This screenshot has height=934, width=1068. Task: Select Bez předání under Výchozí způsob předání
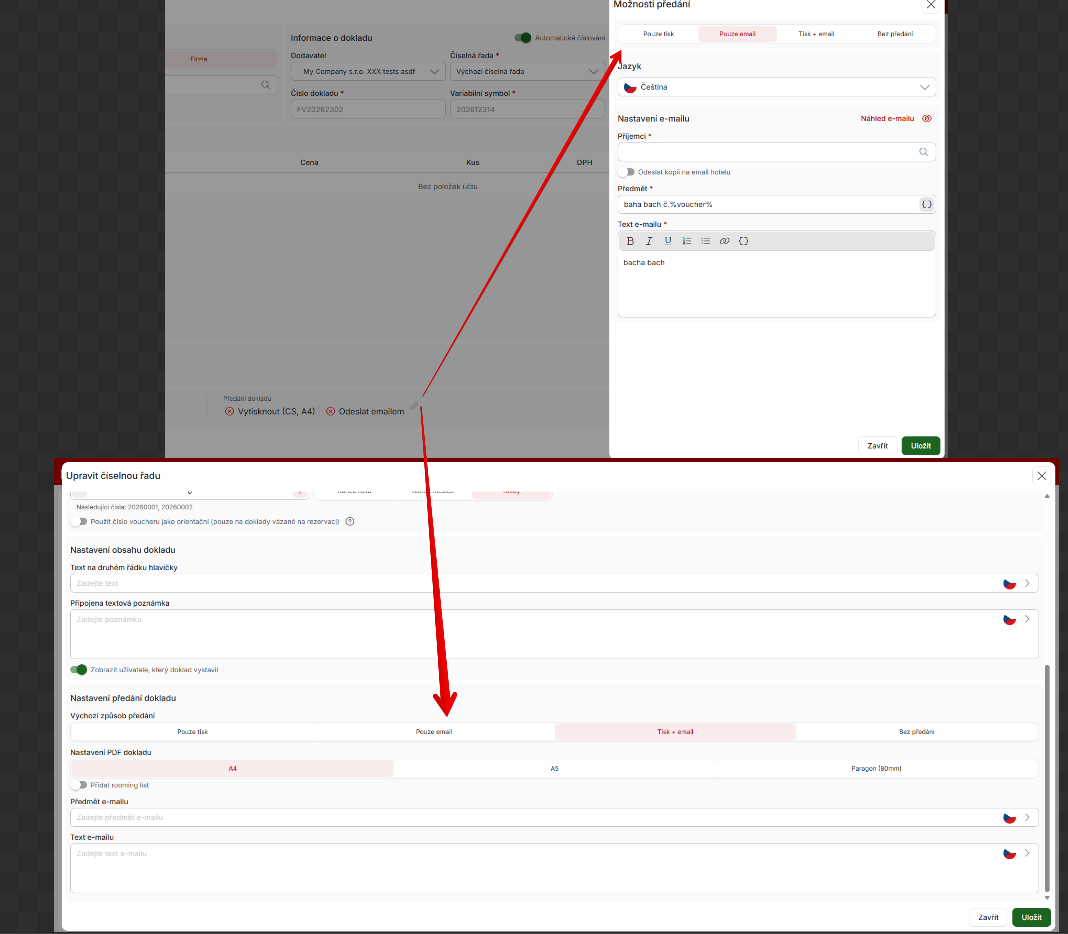(x=916, y=732)
